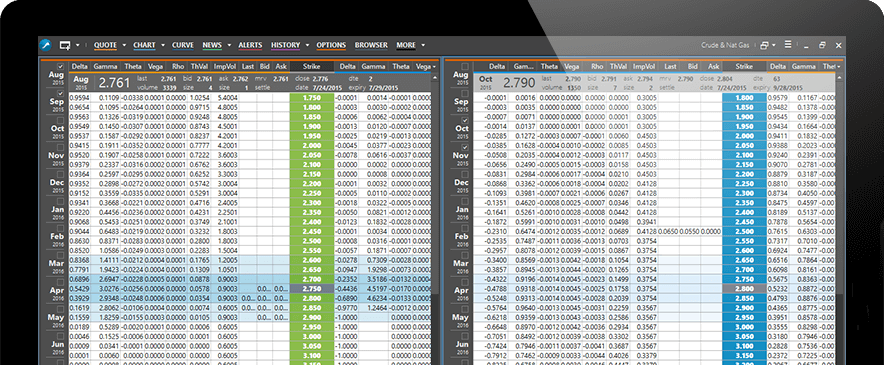Viewport: 884px width, 365px height.
Task: Select highlighted strike 2.750 in Aug panel
Action: (311, 288)
